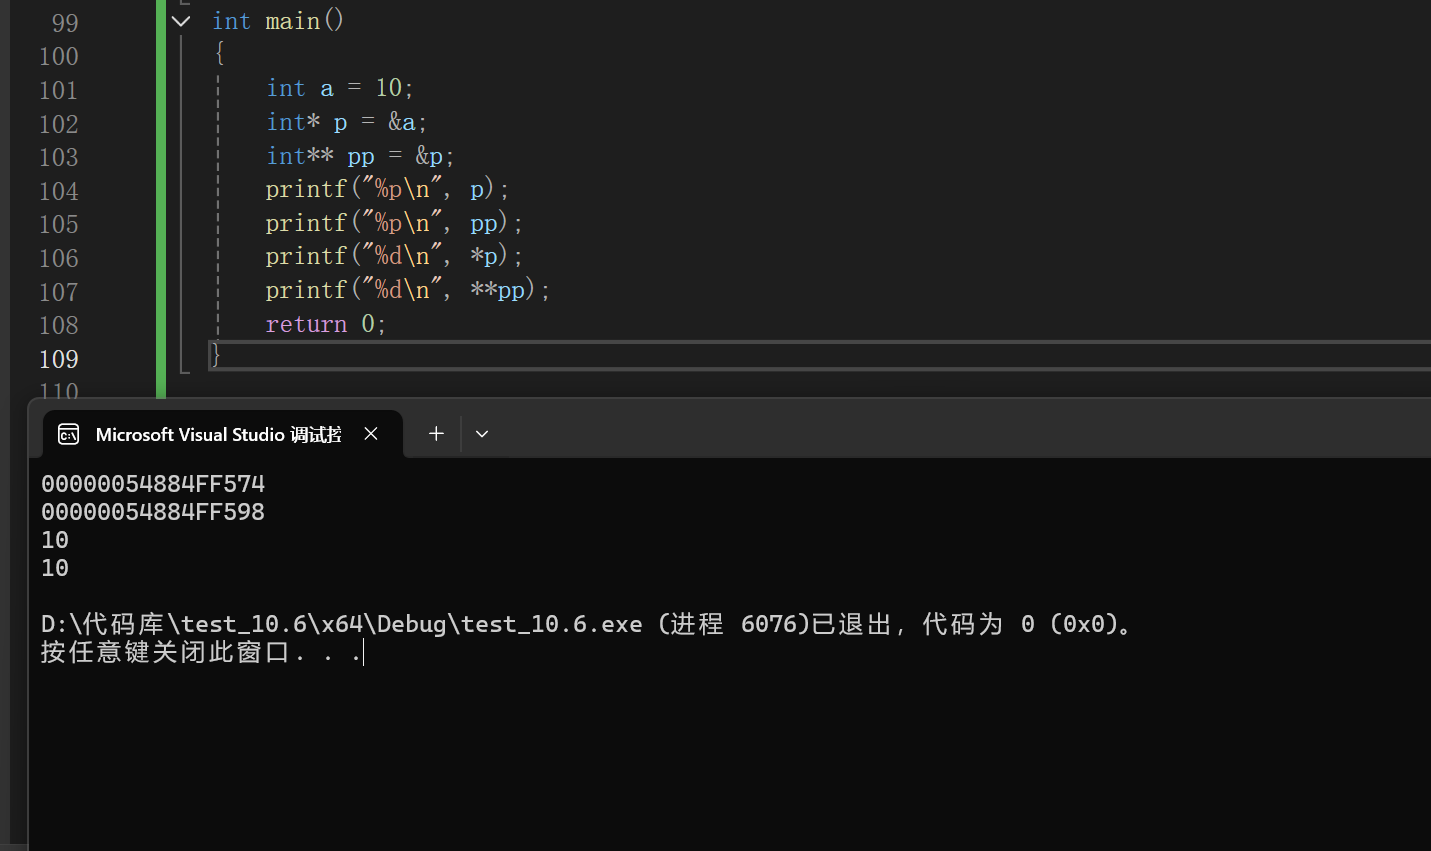Click the 'printf("%p\n", pp);' statement
This screenshot has width=1431, height=851.
pyautogui.click(x=394, y=223)
